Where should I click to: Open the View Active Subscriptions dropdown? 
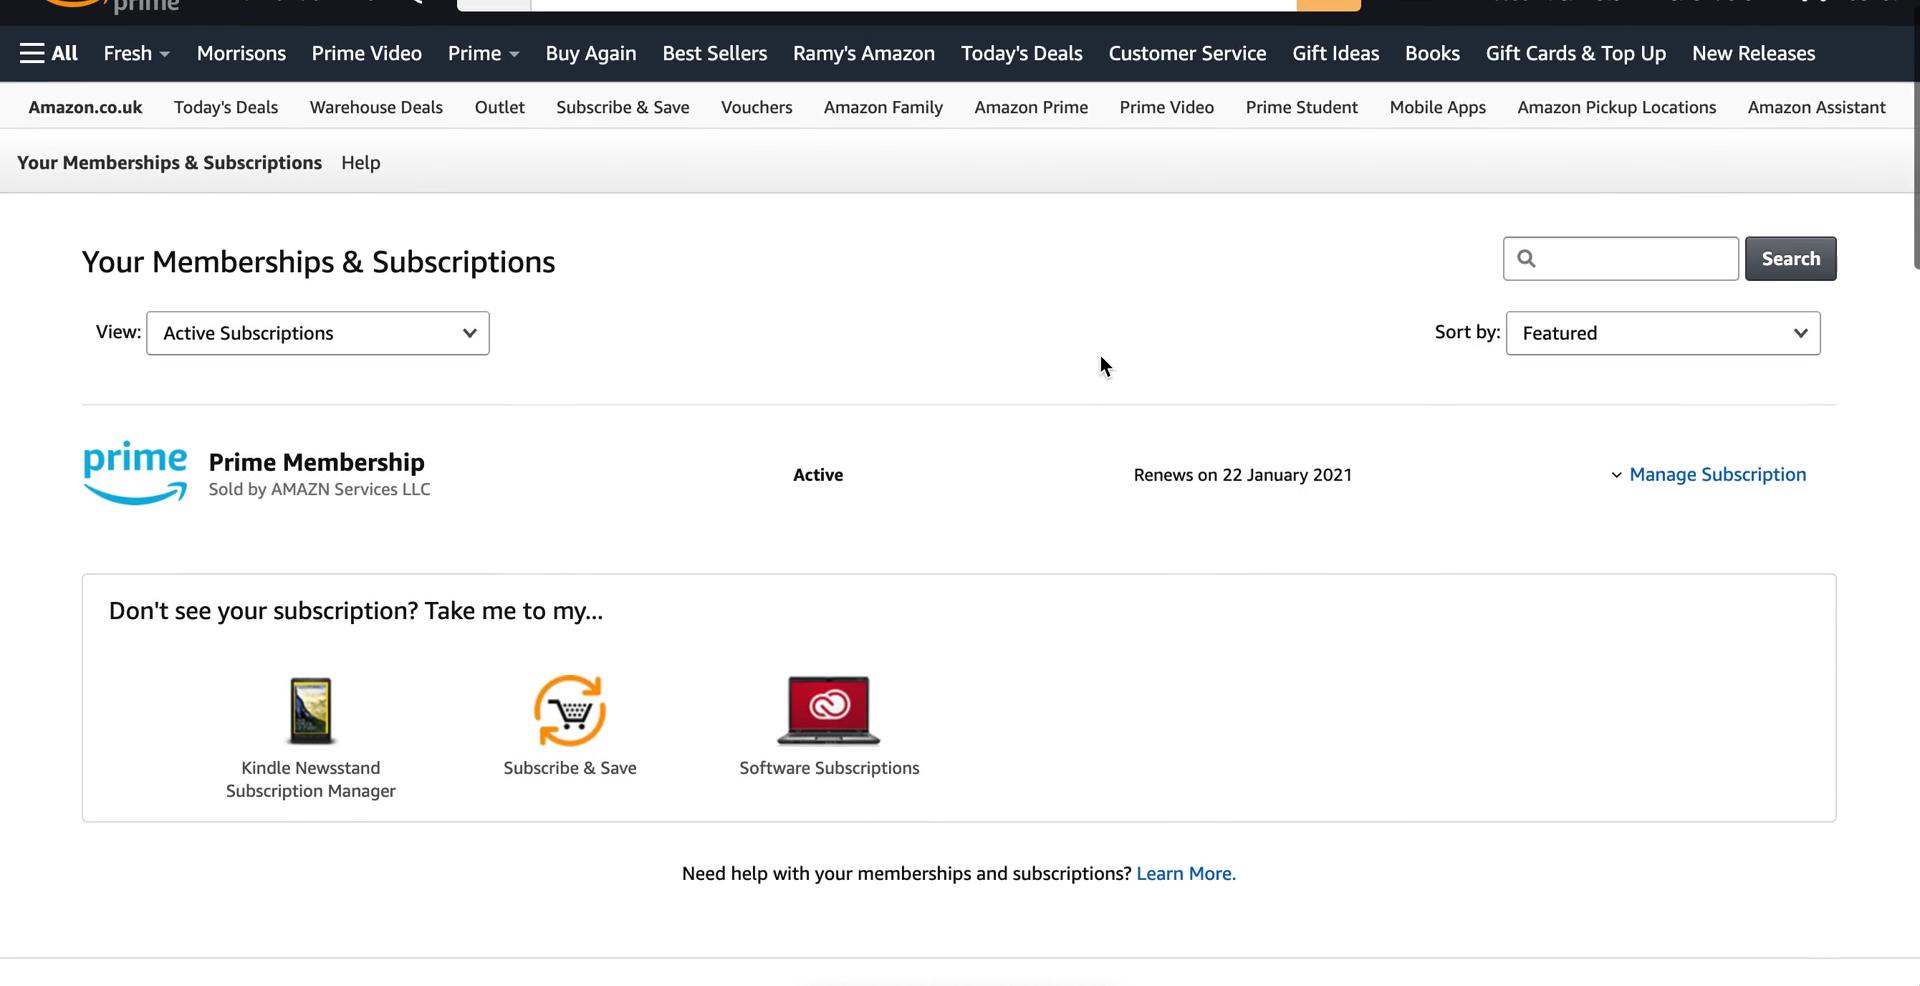318,333
